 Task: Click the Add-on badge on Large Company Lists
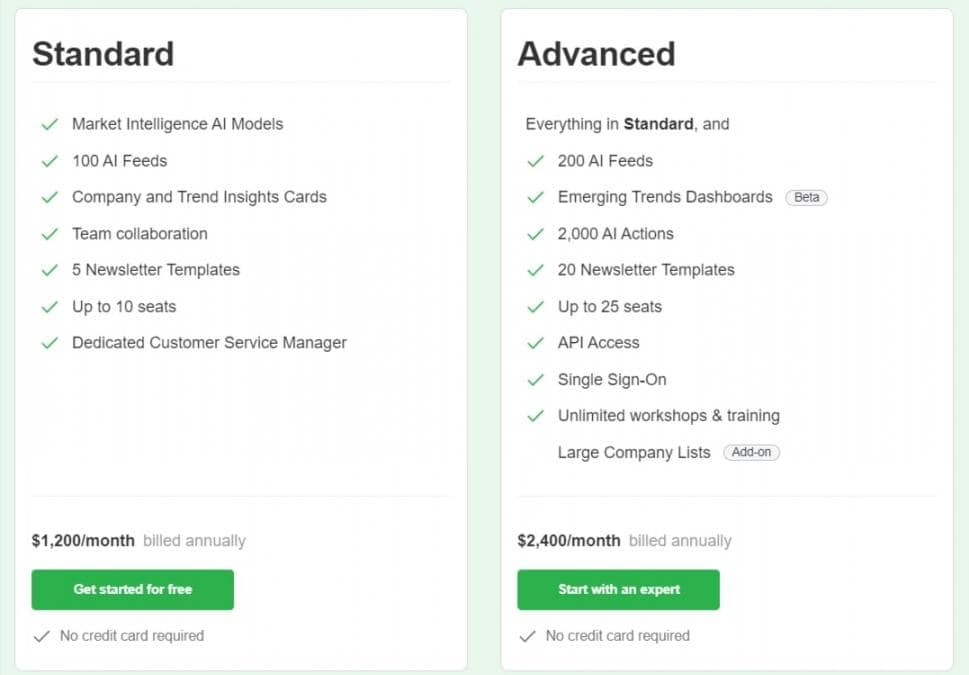click(x=751, y=452)
